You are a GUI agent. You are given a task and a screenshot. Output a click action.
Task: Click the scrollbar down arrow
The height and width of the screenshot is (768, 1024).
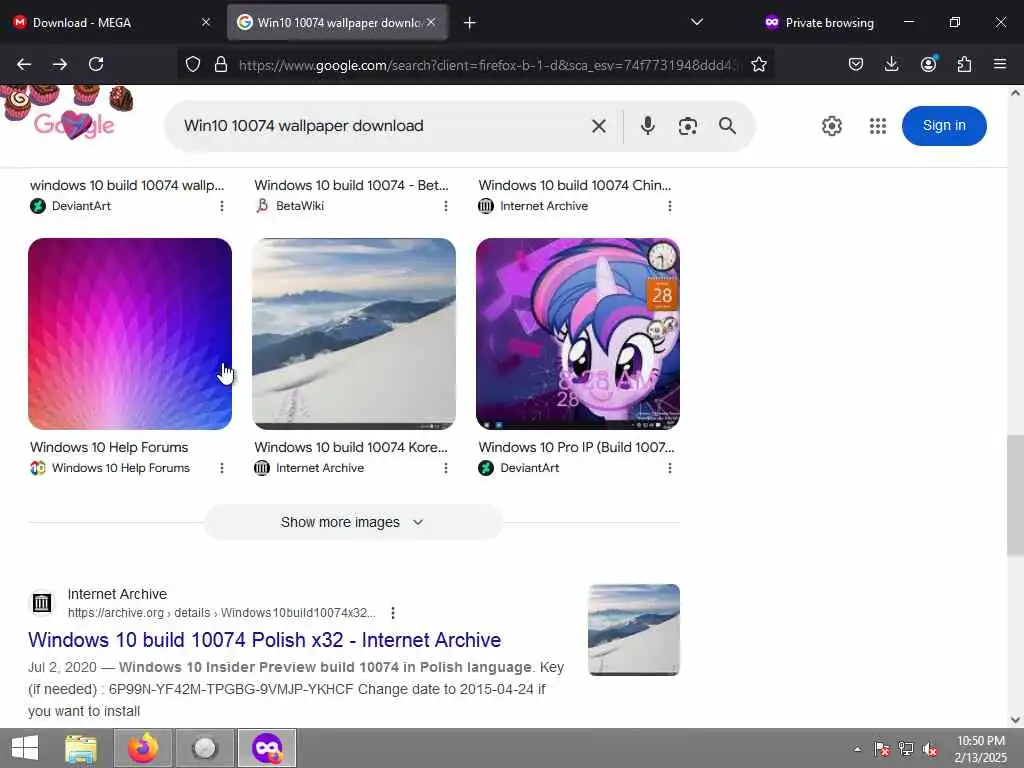click(x=1015, y=720)
